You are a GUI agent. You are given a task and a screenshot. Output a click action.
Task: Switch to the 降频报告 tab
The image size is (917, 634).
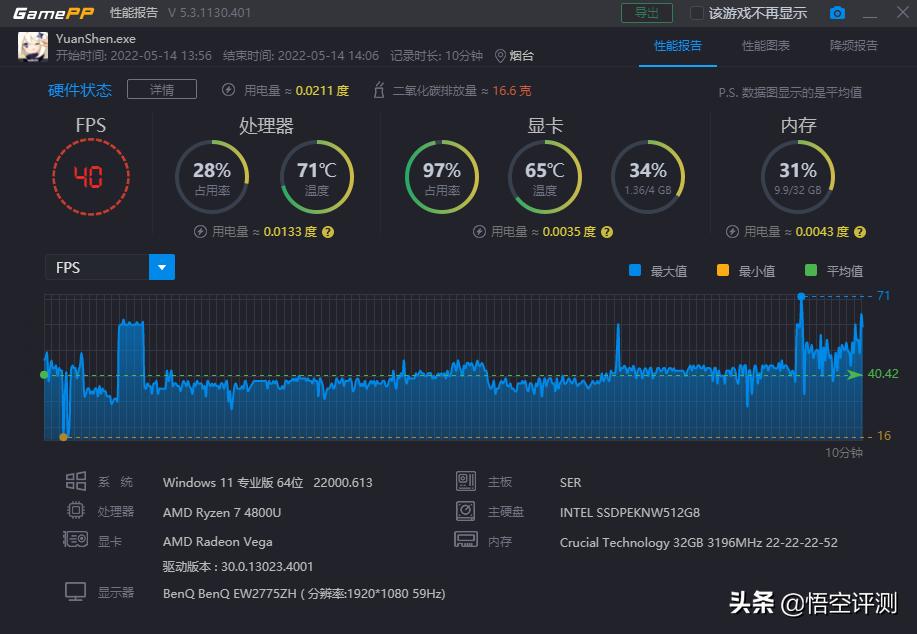click(x=853, y=47)
